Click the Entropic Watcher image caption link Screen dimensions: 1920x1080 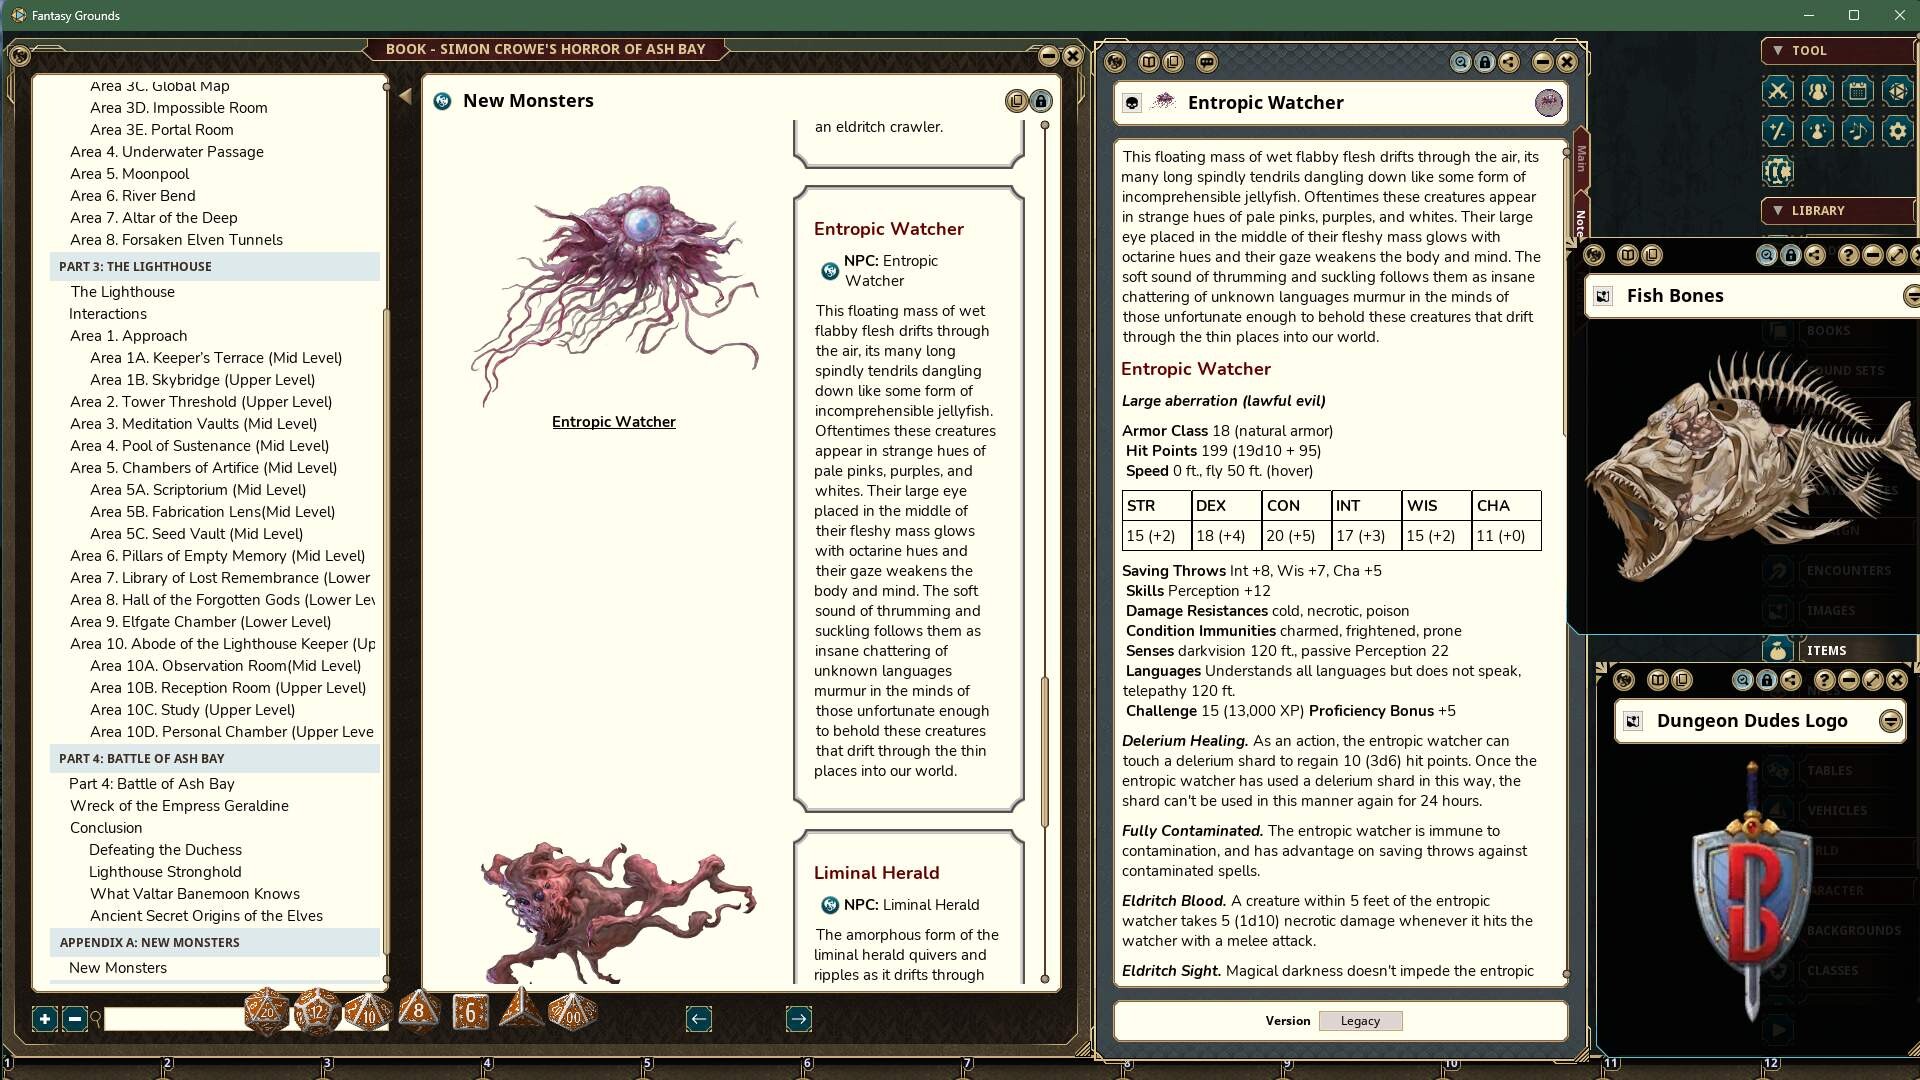(614, 421)
